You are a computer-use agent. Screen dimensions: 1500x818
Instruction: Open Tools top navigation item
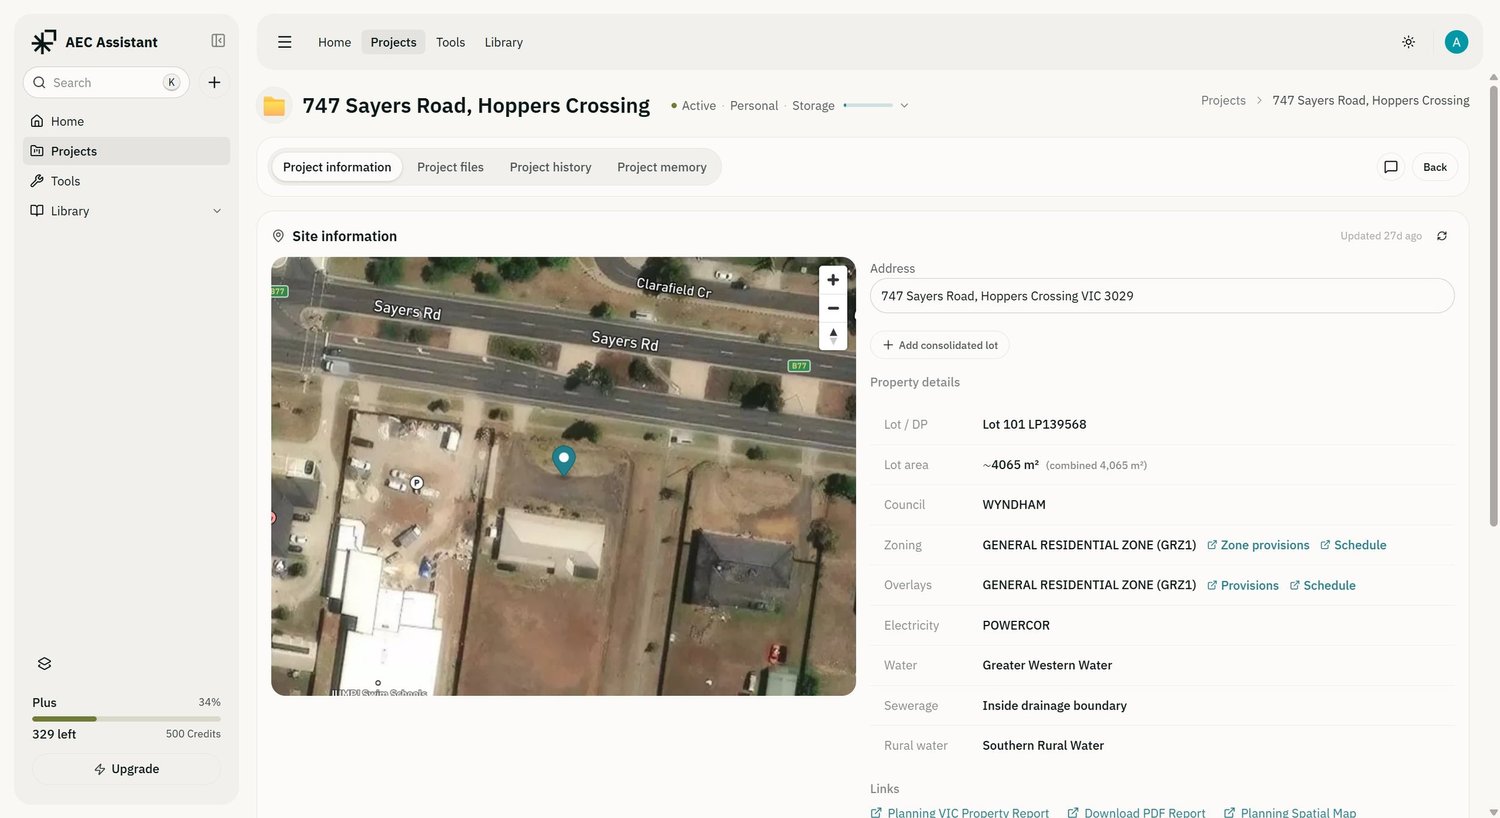450,42
